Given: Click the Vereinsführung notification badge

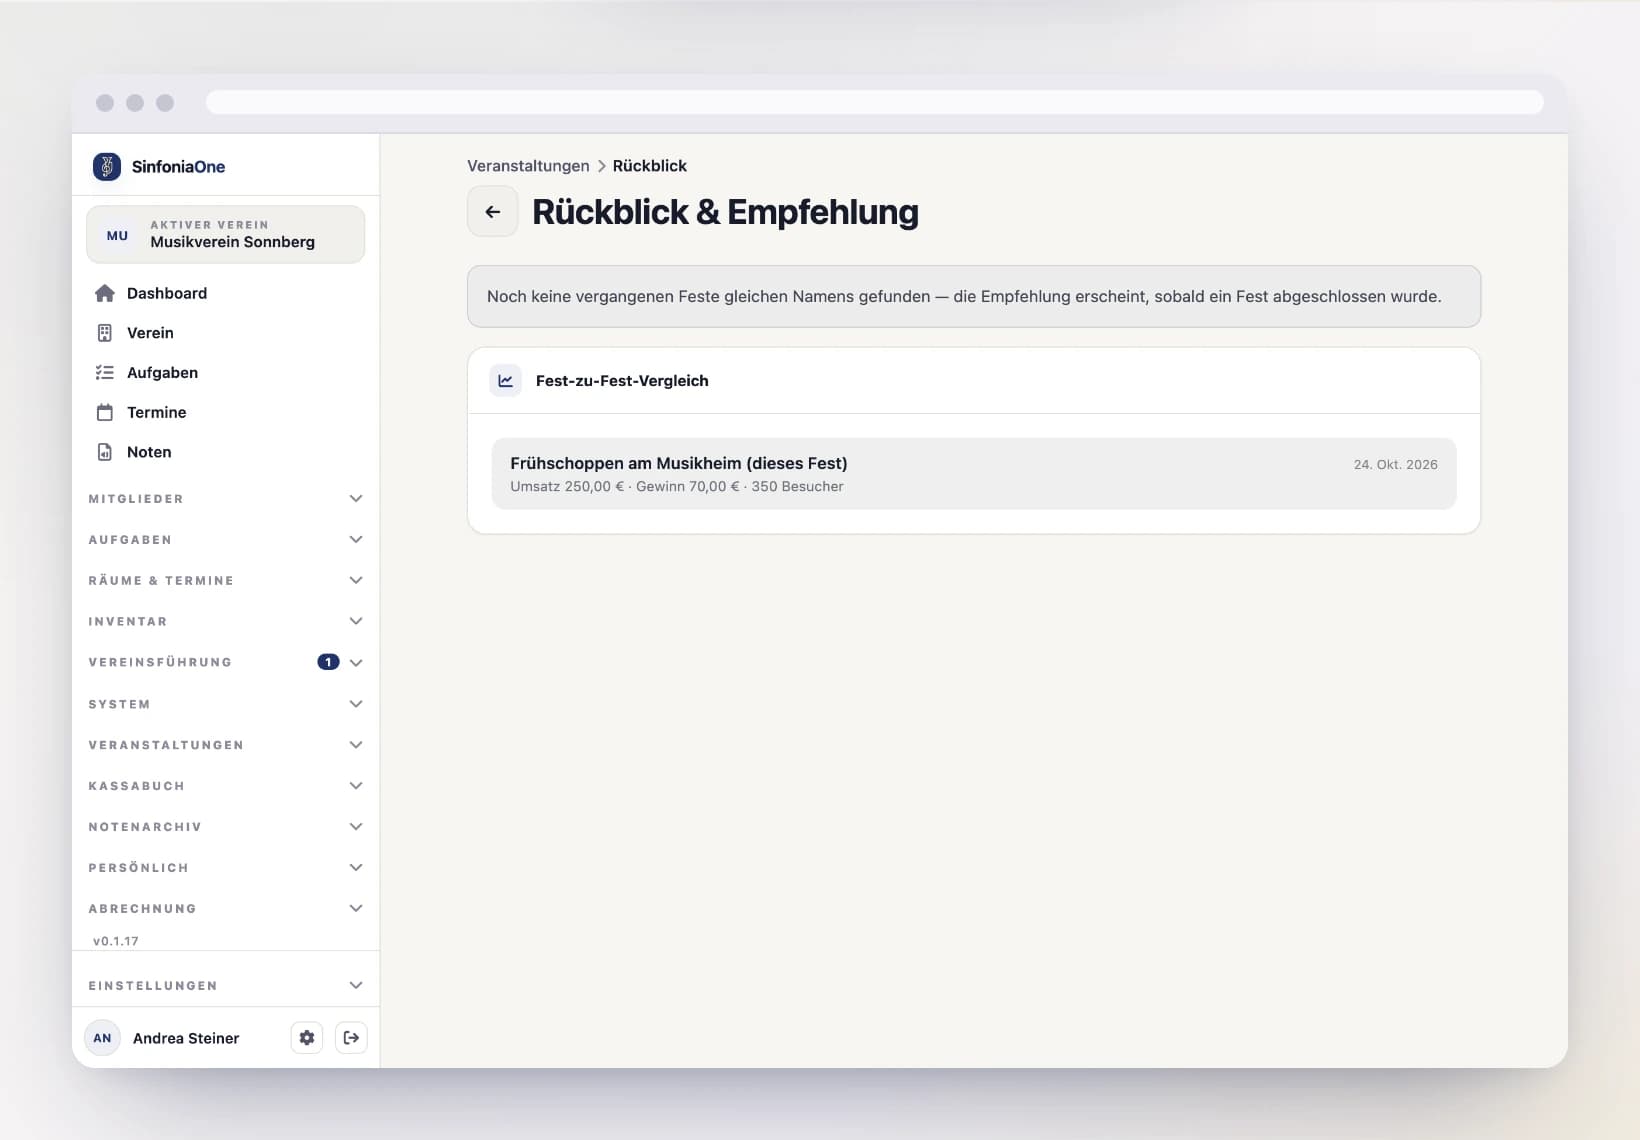Looking at the screenshot, I should [x=328, y=662].
